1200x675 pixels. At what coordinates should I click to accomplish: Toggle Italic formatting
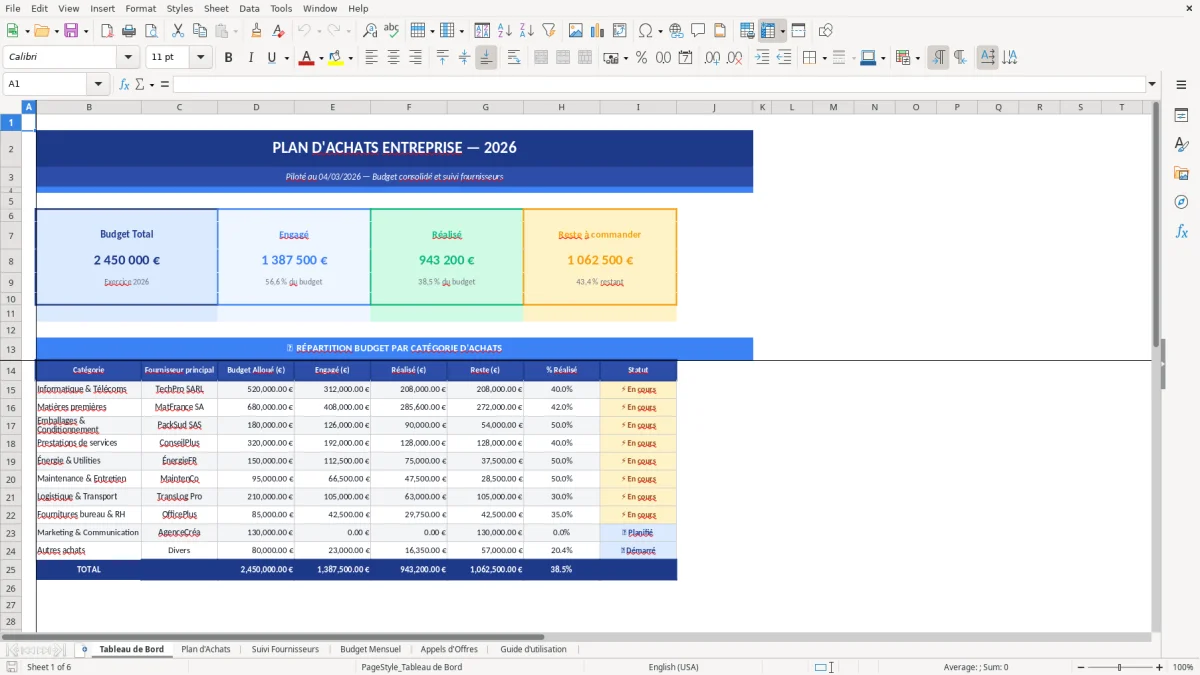click(x=250, y=58)
